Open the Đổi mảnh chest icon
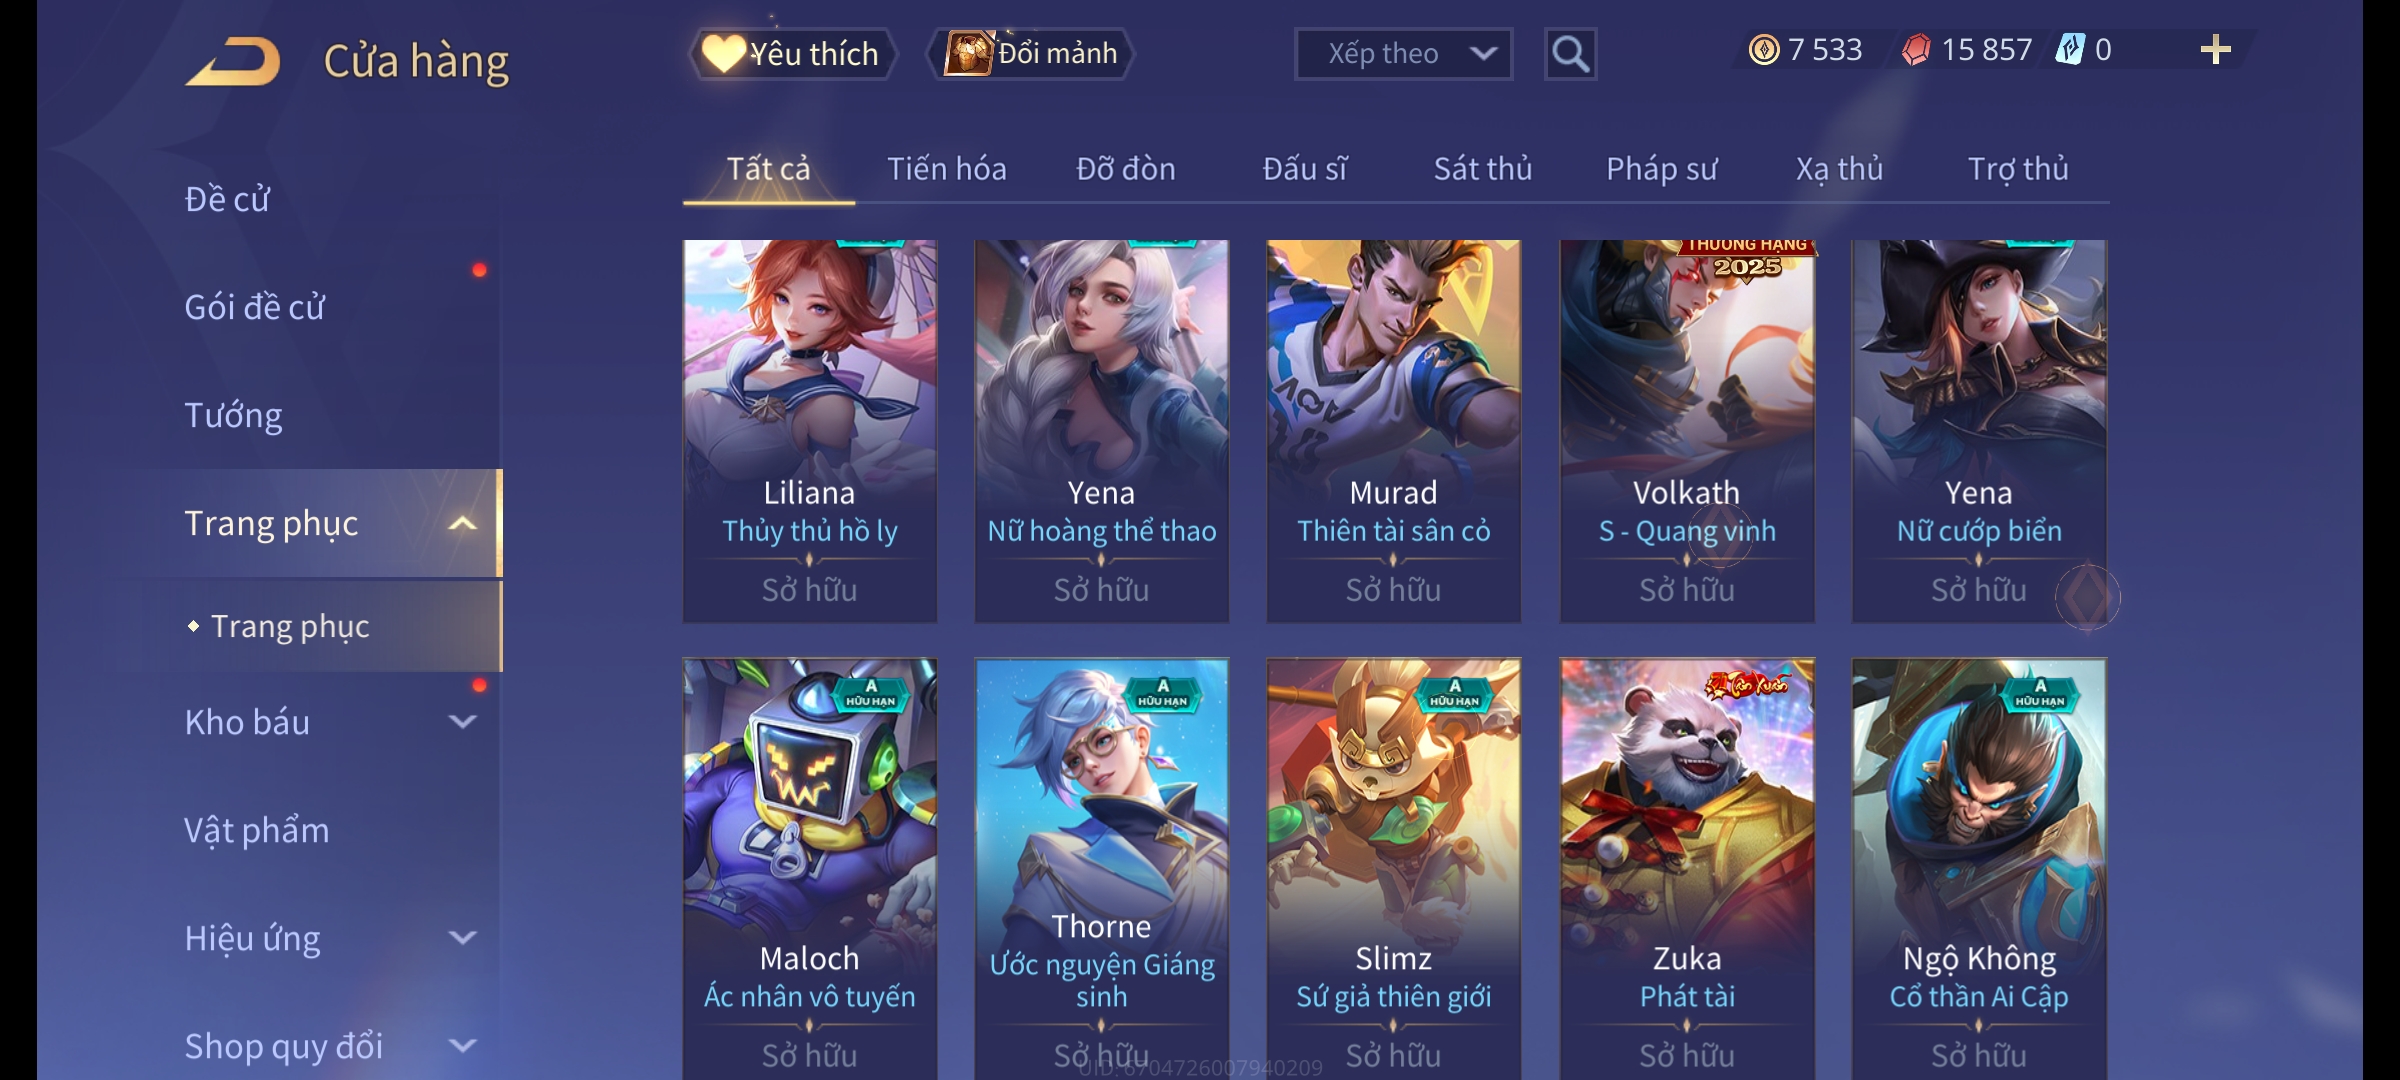 coord(968,53)
